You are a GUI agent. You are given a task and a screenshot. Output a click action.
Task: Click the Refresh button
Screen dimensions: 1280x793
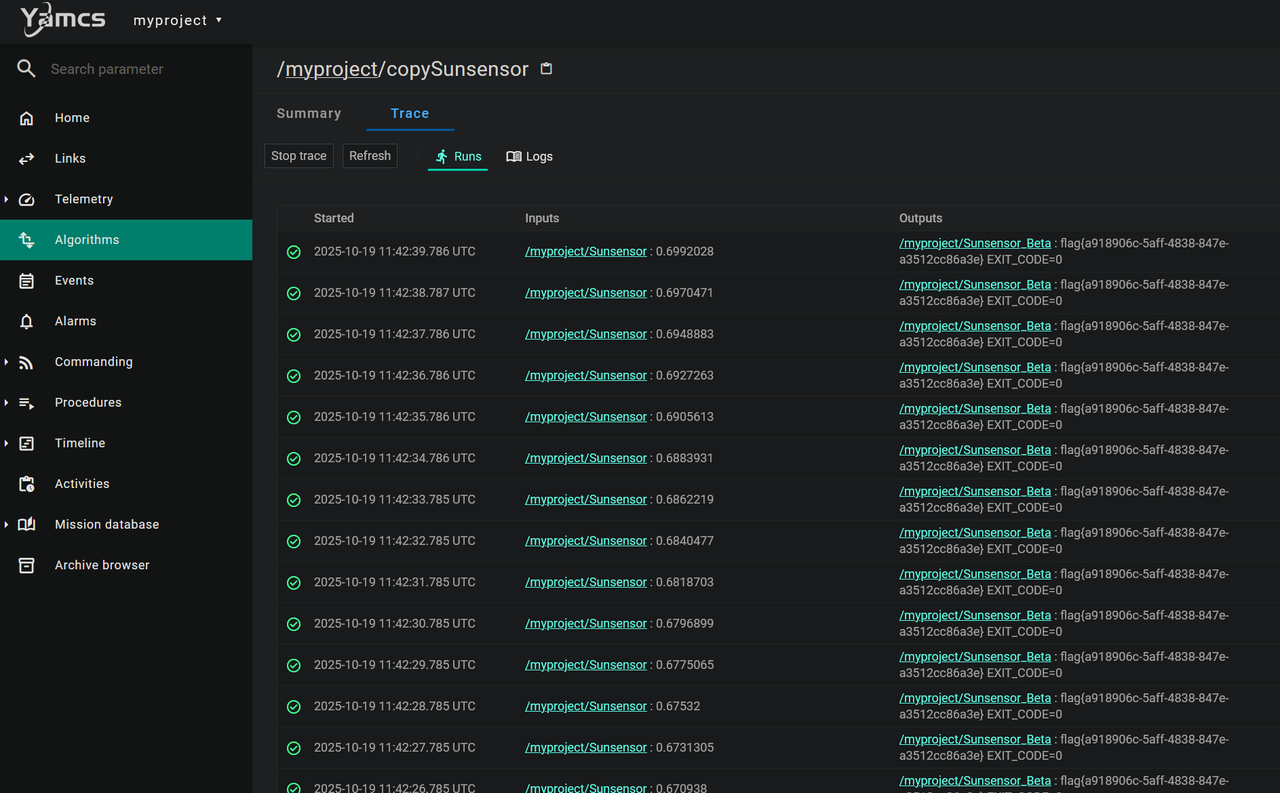[370, 156]
